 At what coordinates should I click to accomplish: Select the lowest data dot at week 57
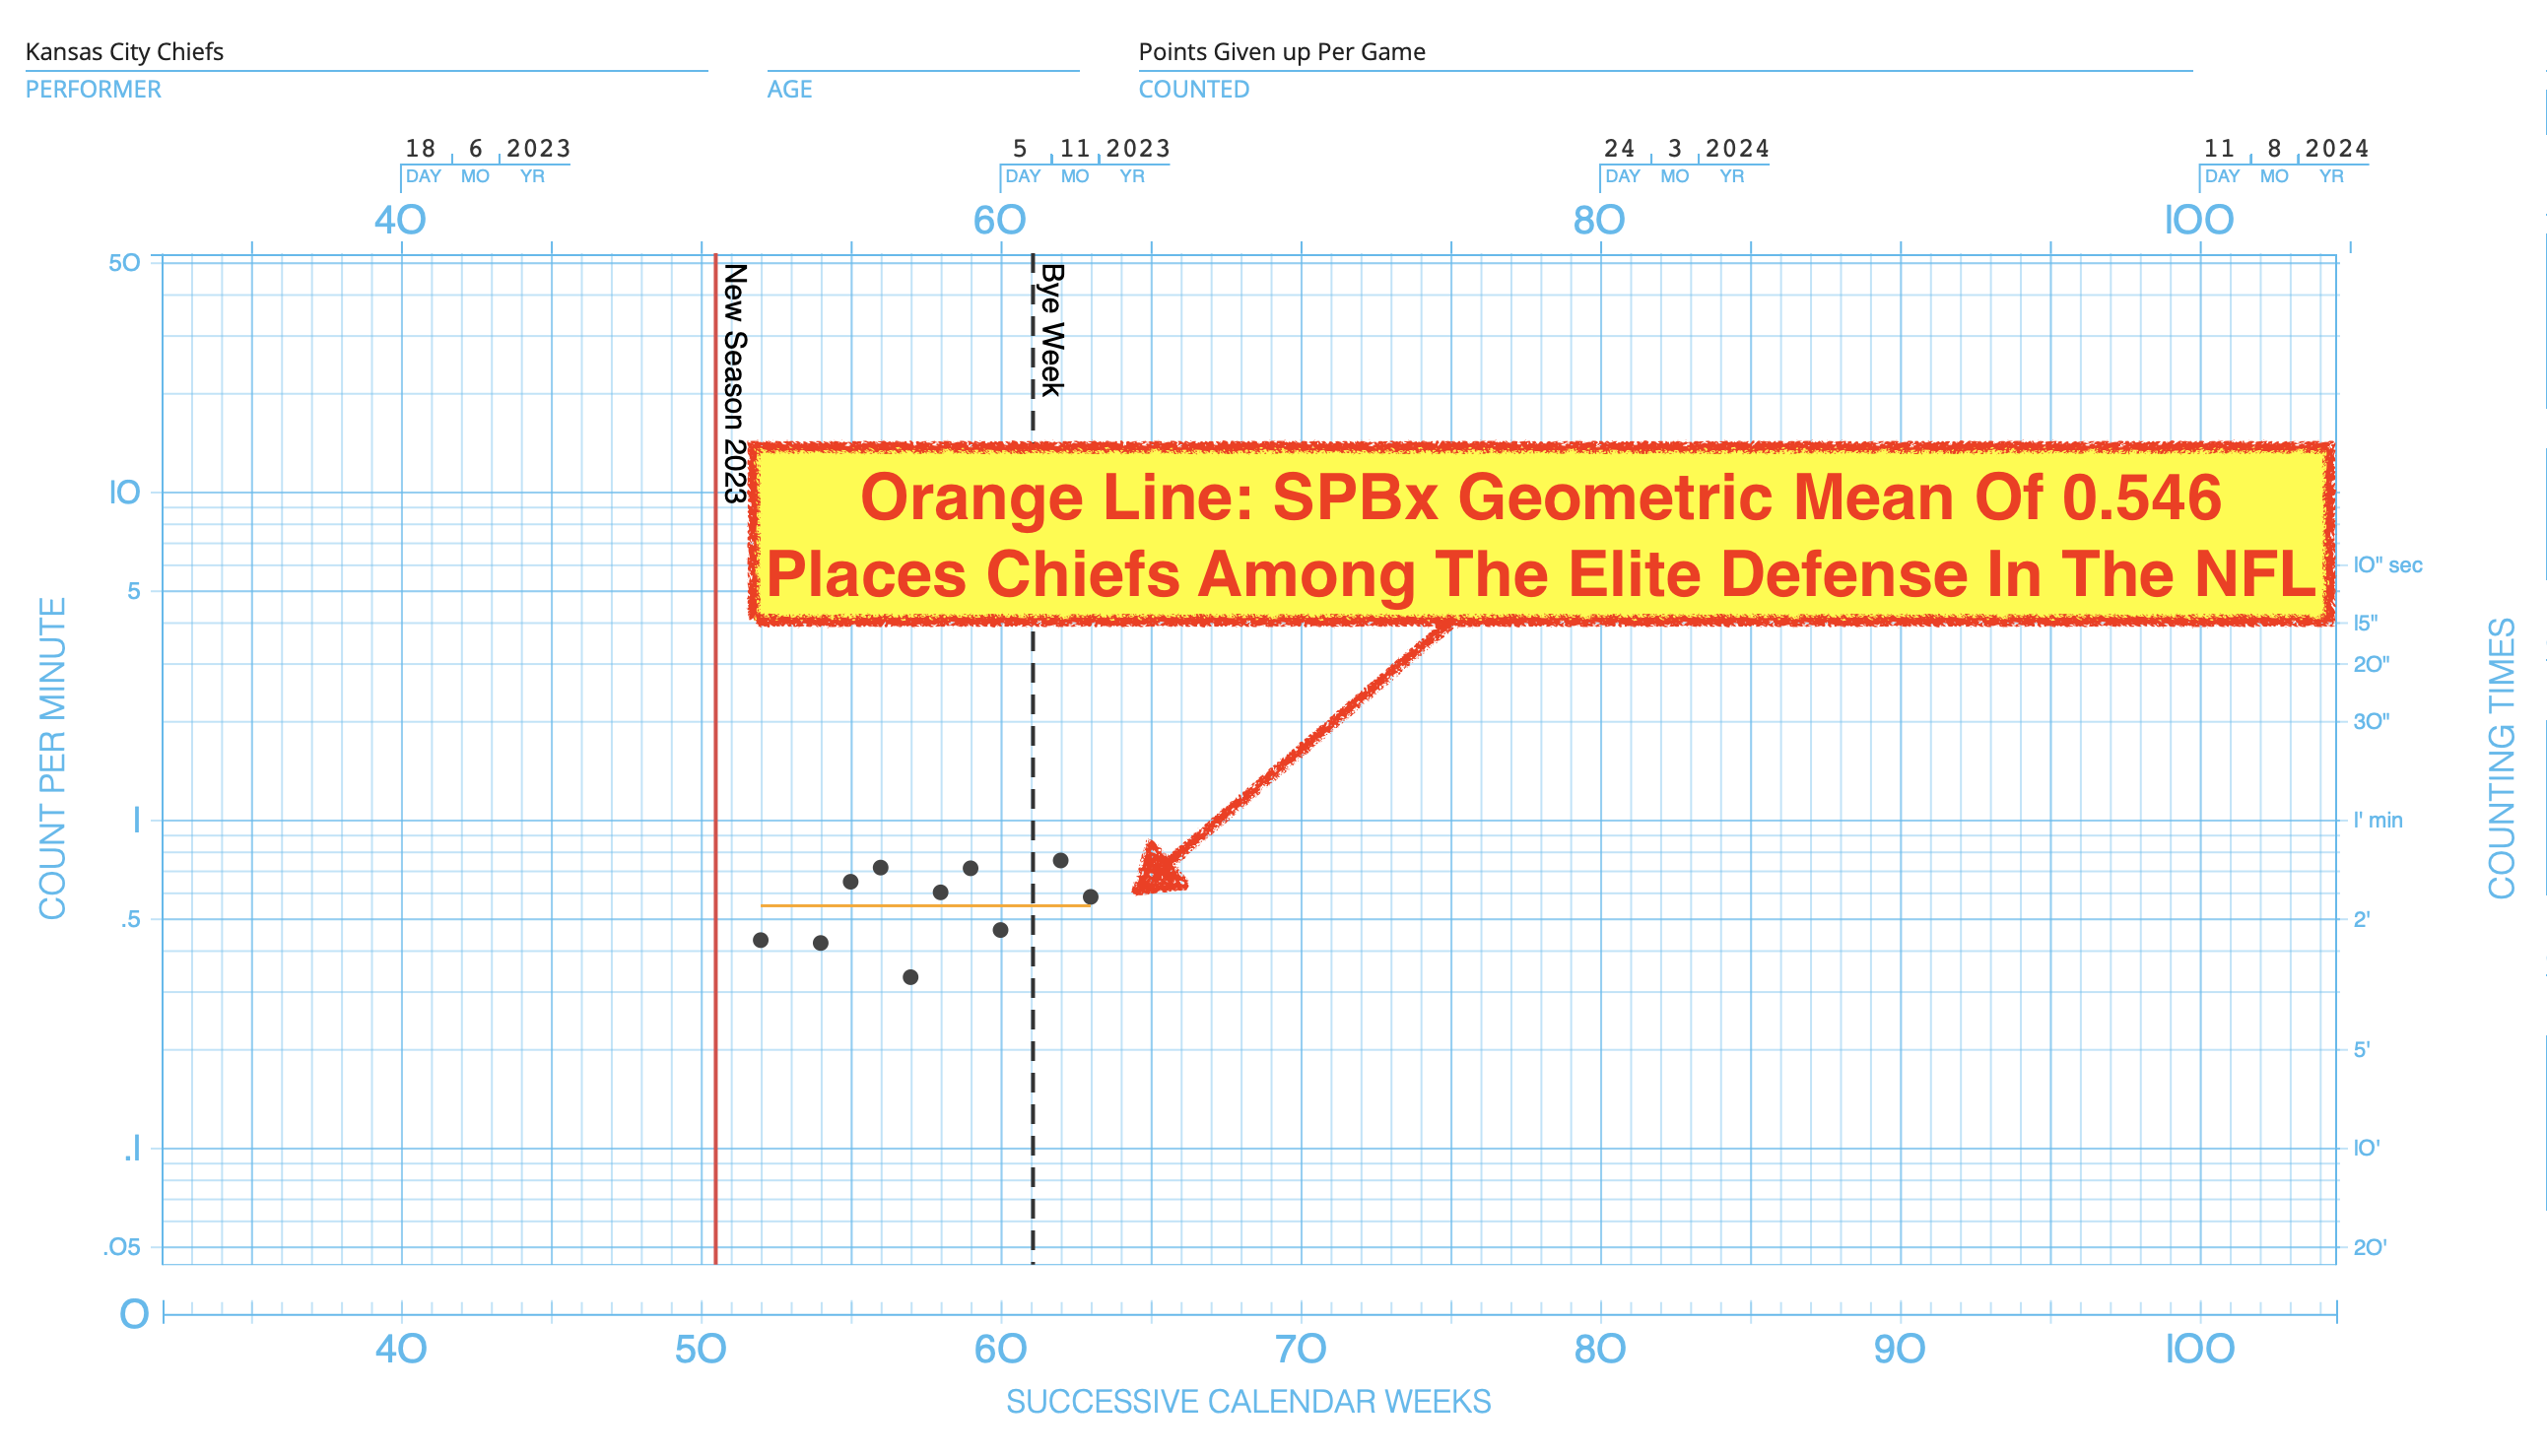click(x=911, y=977)
